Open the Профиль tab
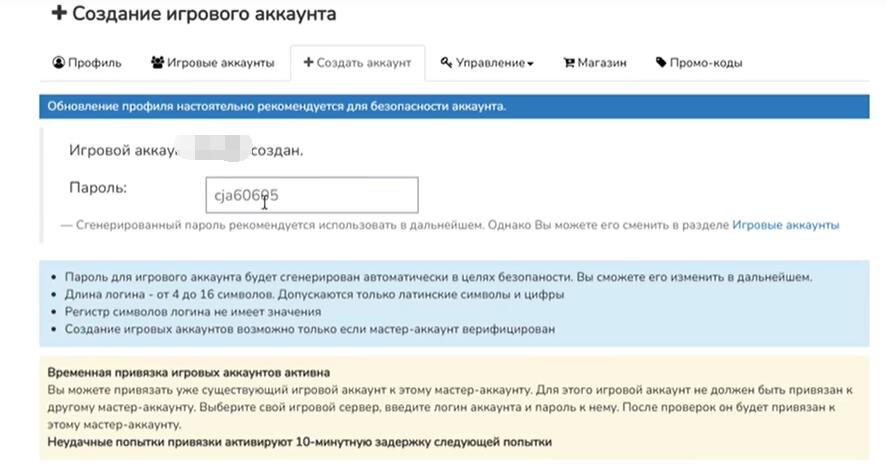 point(87,63)
